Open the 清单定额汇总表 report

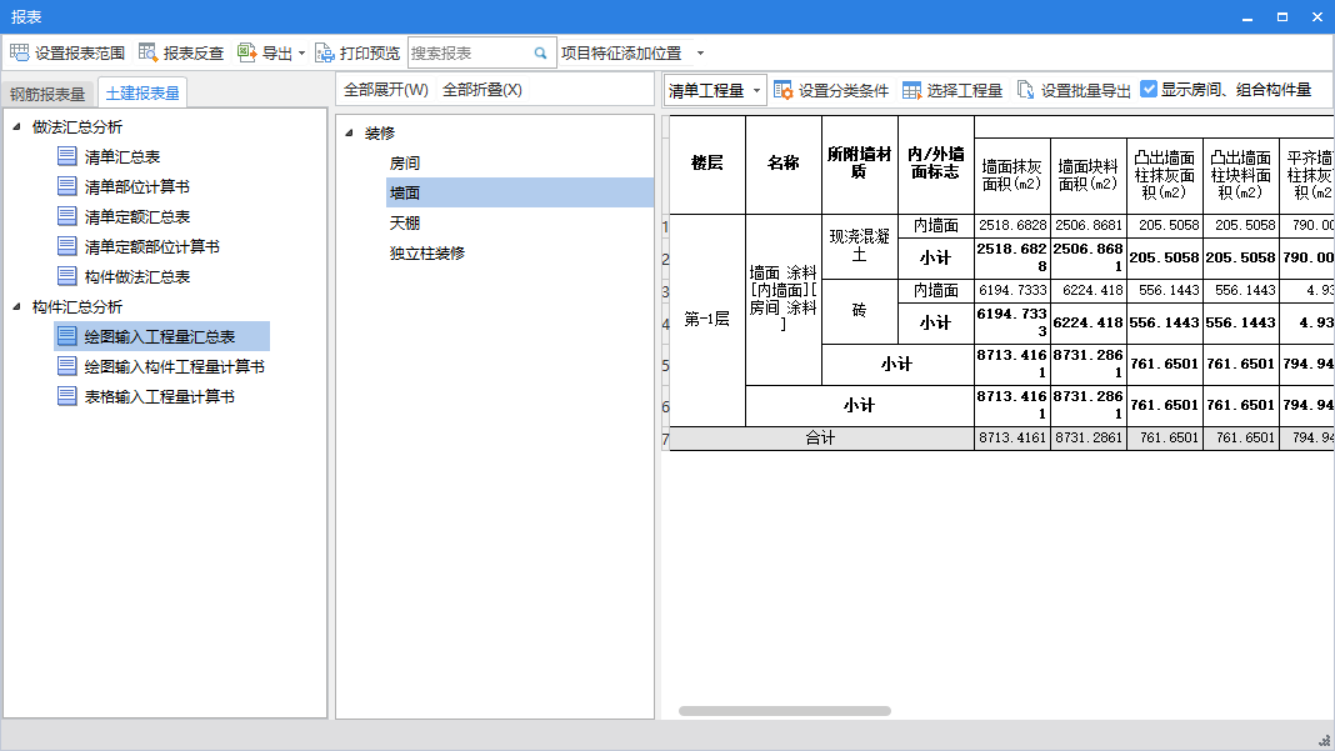137,217
